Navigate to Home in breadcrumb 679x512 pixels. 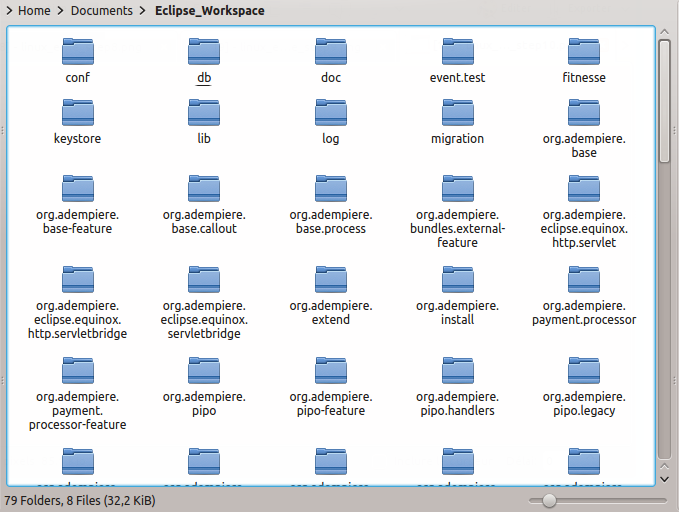(x=34, y=11)
